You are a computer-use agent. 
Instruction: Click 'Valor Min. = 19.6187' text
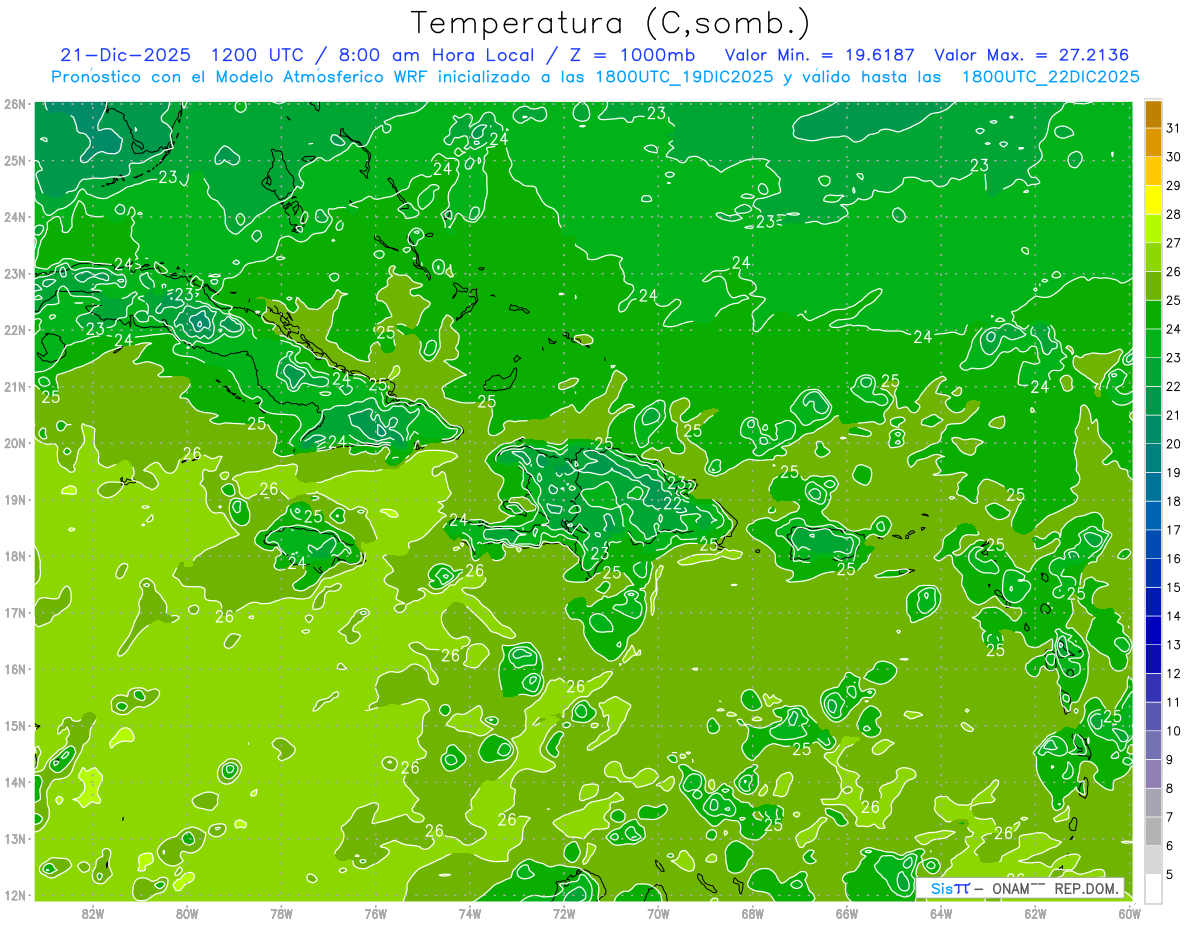click(820, 55)
